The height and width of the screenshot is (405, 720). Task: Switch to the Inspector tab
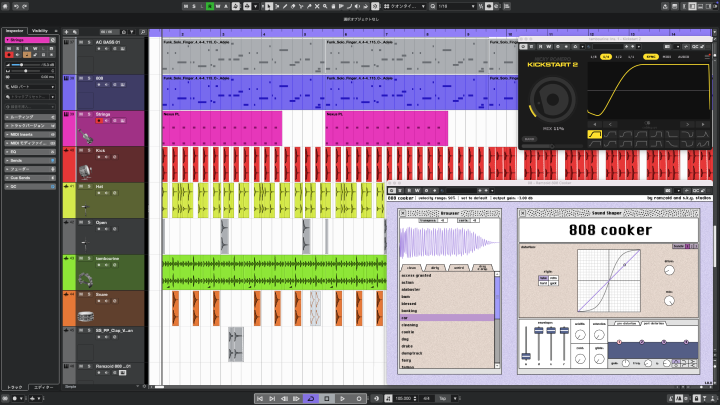click(15, 31)
